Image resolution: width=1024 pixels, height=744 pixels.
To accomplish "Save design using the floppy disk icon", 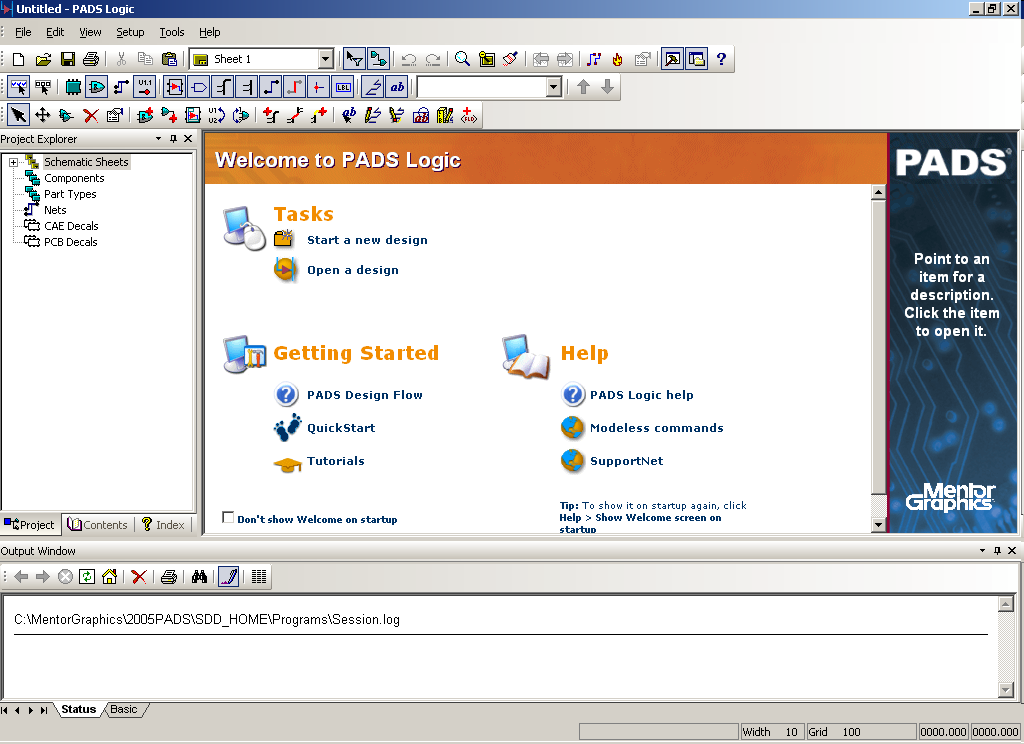I will pos(67,59).
